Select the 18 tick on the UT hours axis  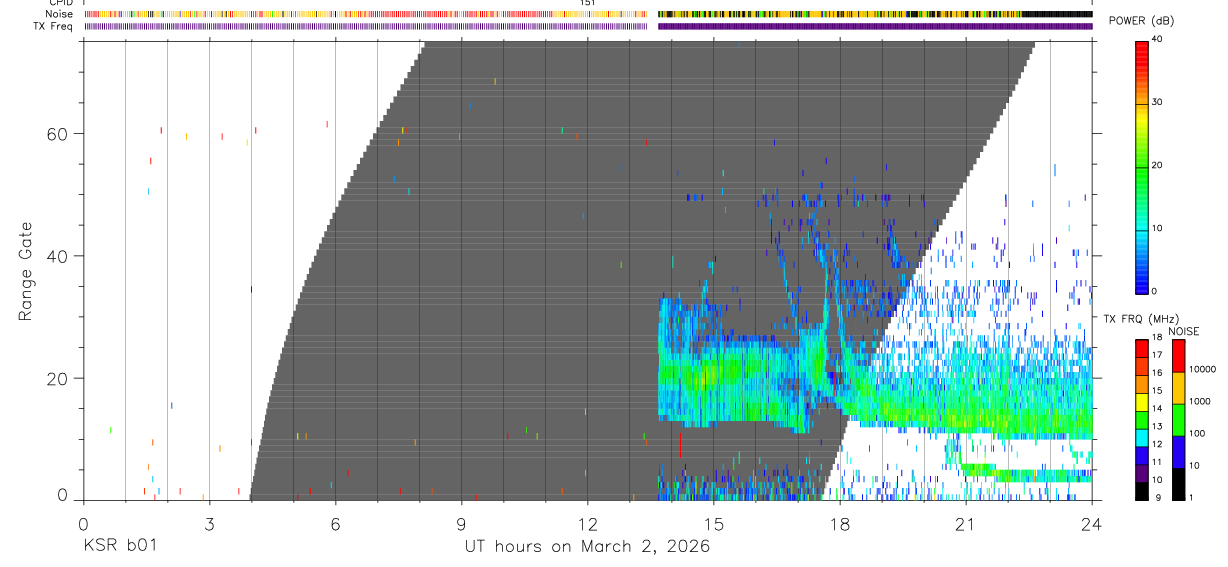tap(840, 522)
